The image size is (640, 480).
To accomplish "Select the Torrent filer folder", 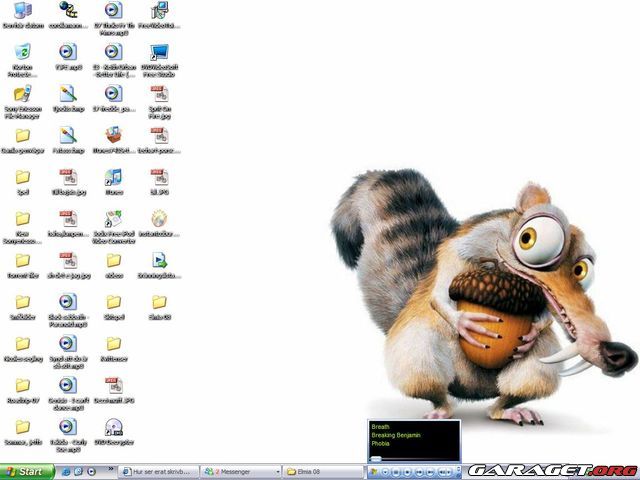I will pyautogui.click(x=22, y=260).
